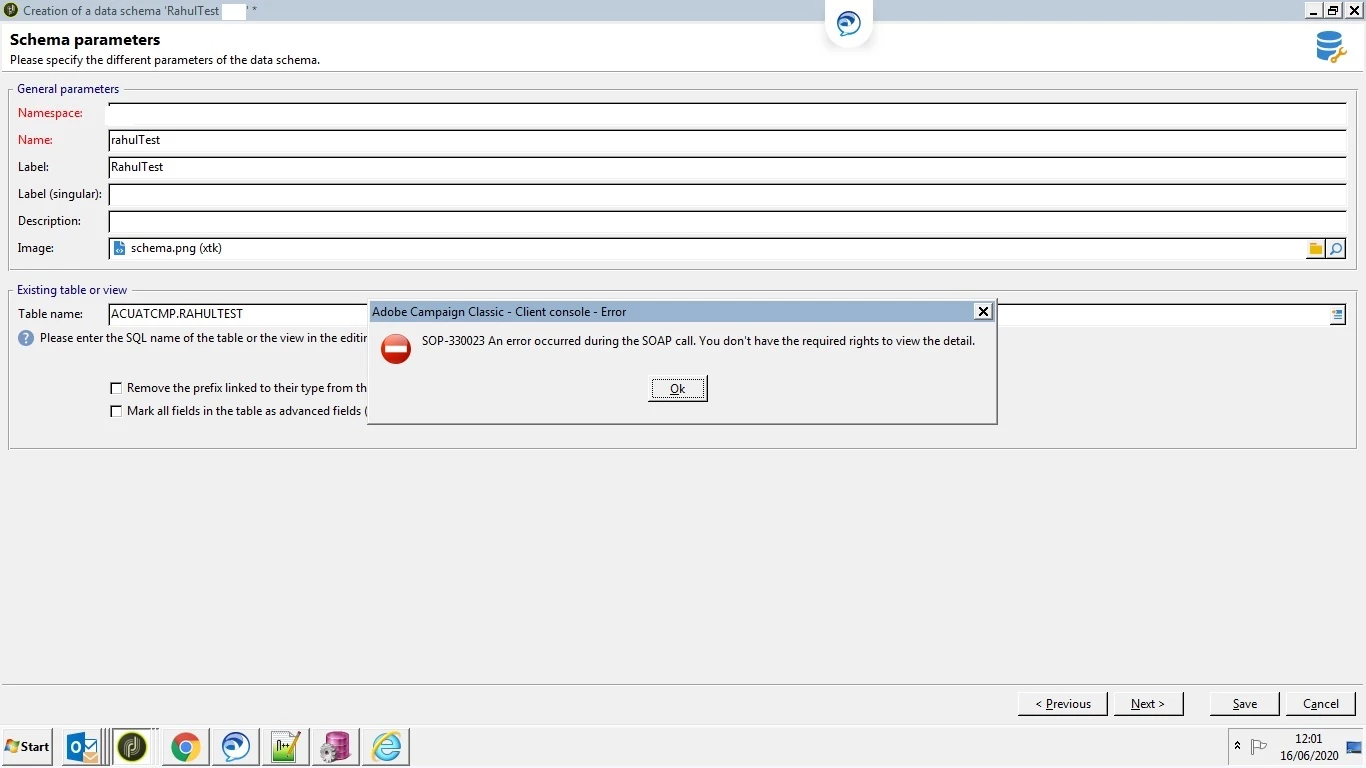Click the red error stop icon
Image resolution: width=1366 pixels, height=768 pixels.
point(396,349)
